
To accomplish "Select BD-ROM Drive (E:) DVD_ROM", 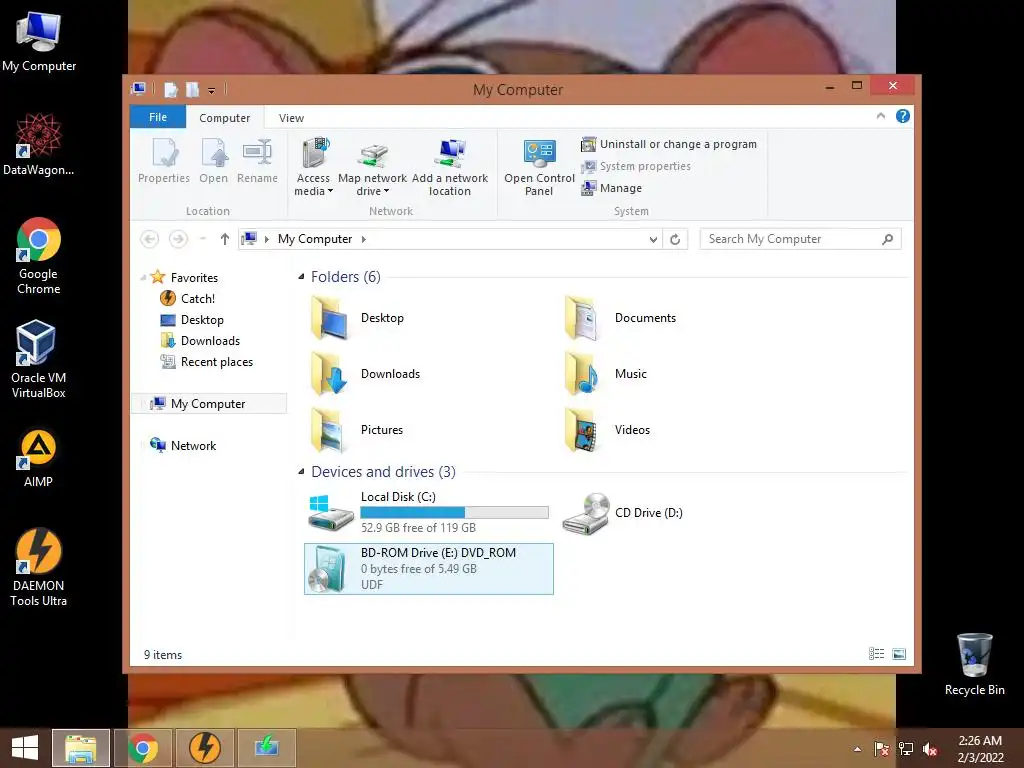I will [x=429, y=569].
